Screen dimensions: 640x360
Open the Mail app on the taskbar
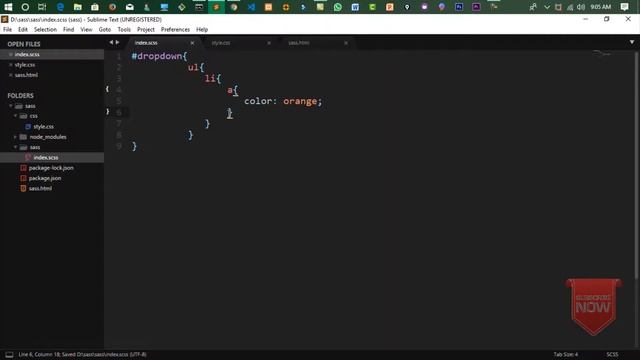pyautogui.click(x=130, y=7)
